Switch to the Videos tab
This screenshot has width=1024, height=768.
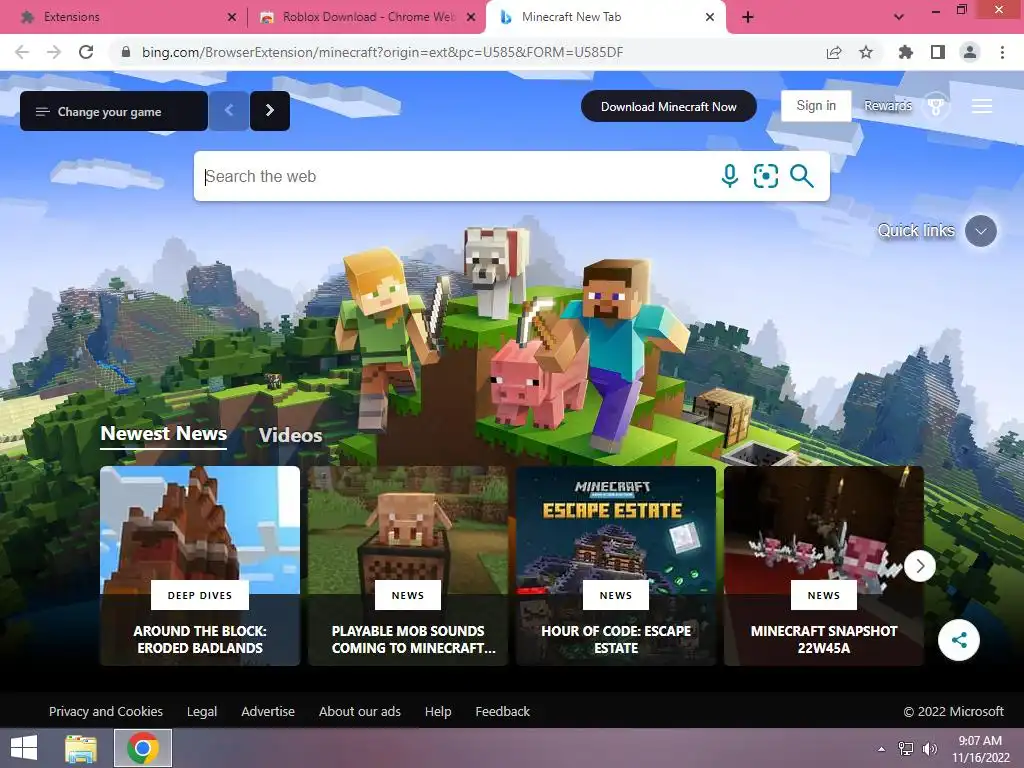point(290,436)
